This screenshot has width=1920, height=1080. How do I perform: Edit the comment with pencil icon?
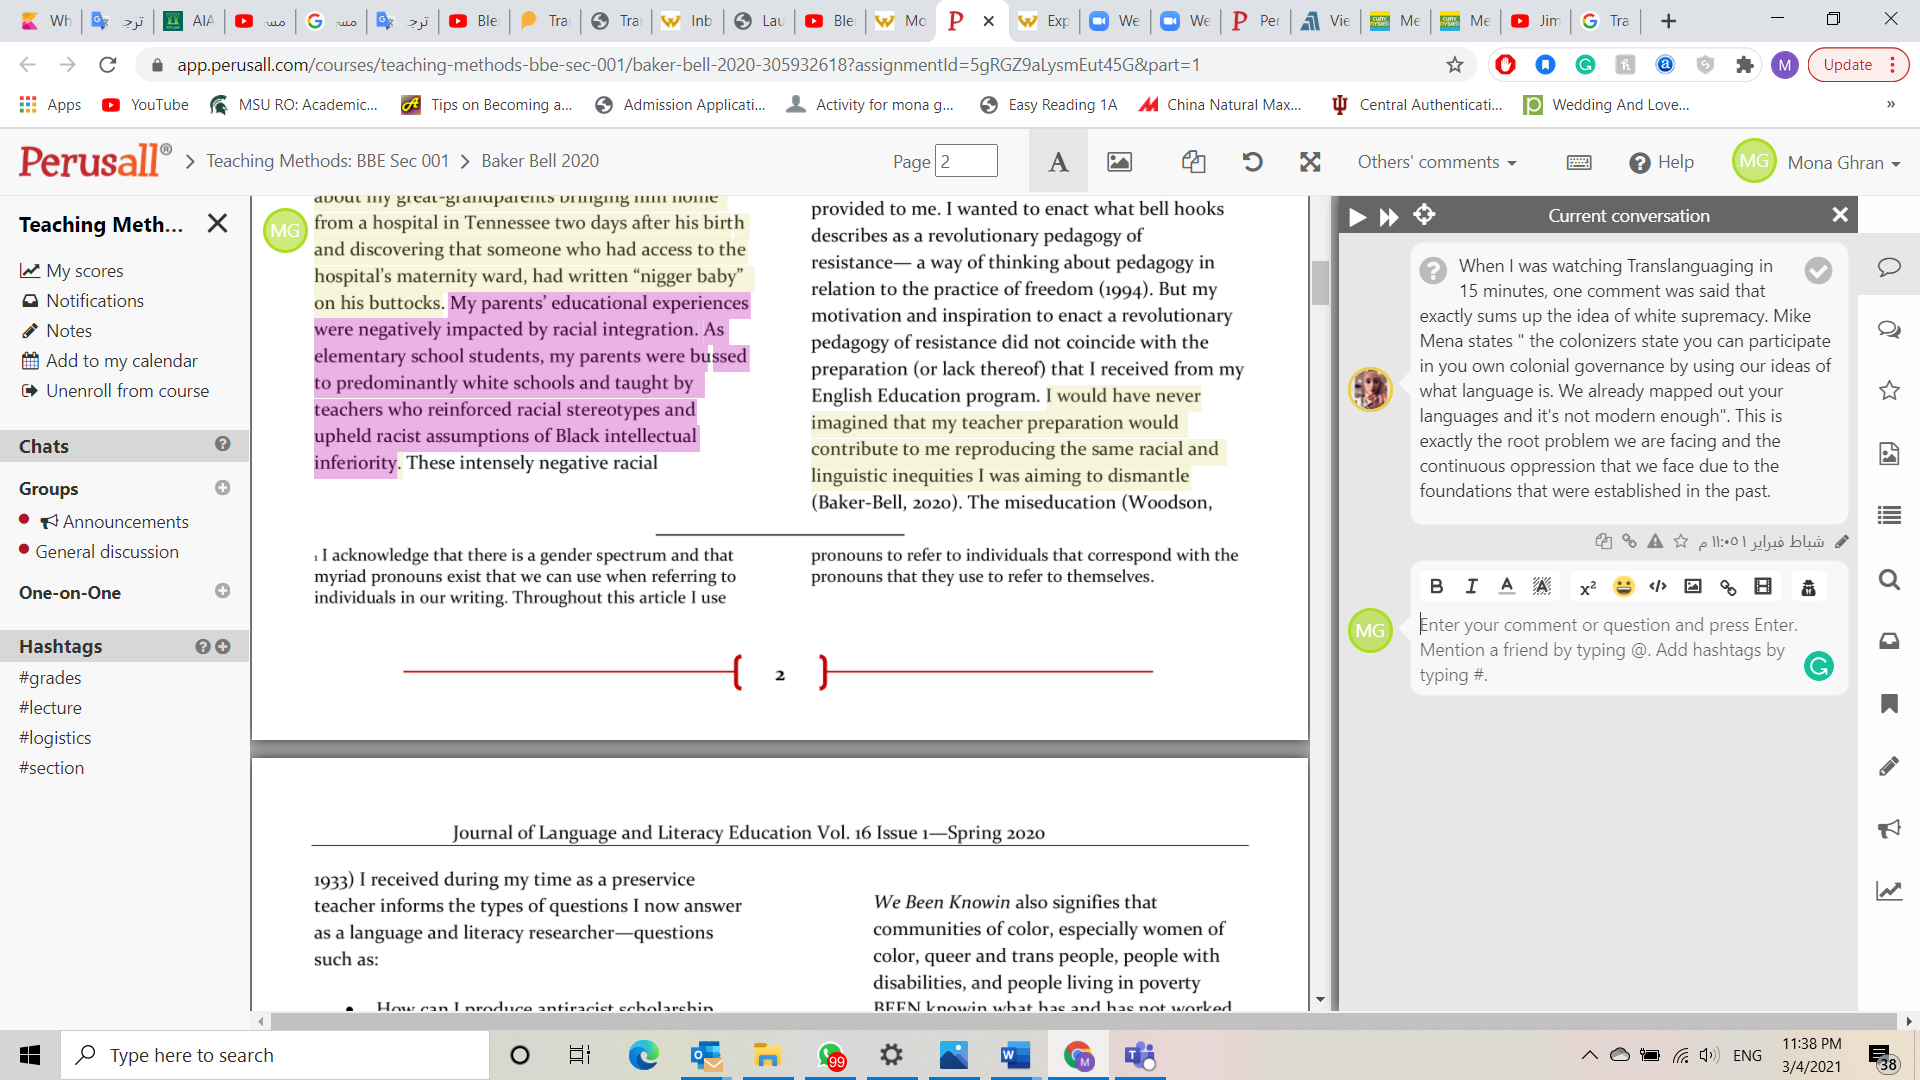[1842, 541]
